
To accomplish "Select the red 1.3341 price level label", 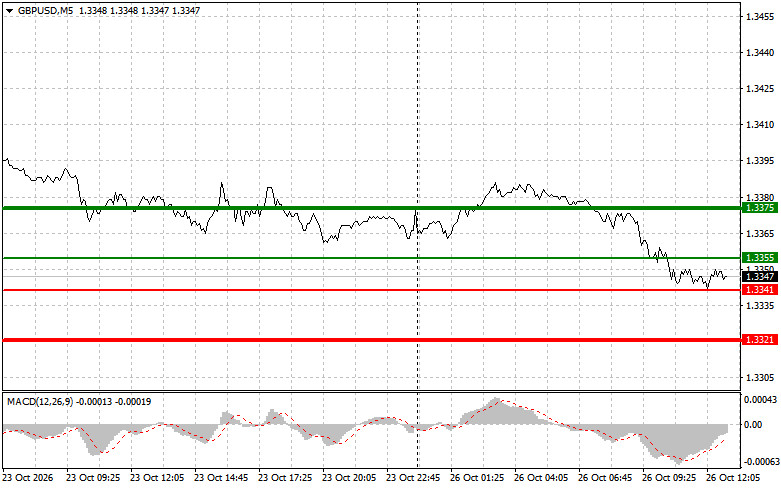I will 760,290.
